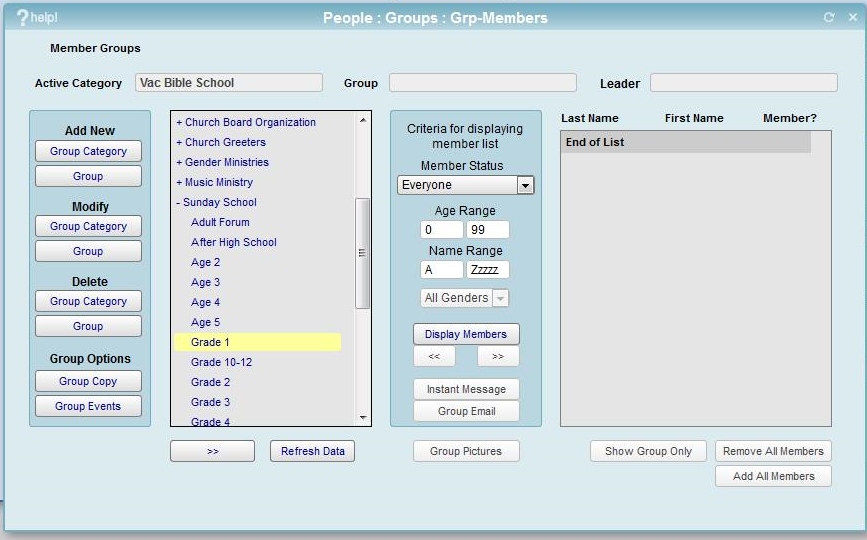Open Group Events option
867x540 pixels.
(x=88, y=406)
